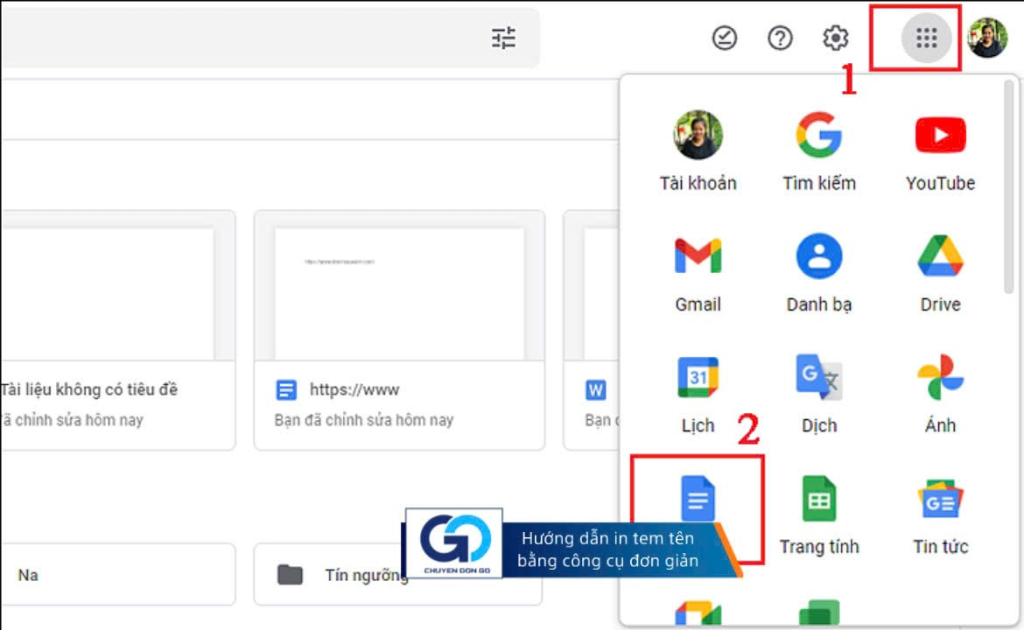
Task: Open Tài khoản in the apps panel
Action: (697, 151)
